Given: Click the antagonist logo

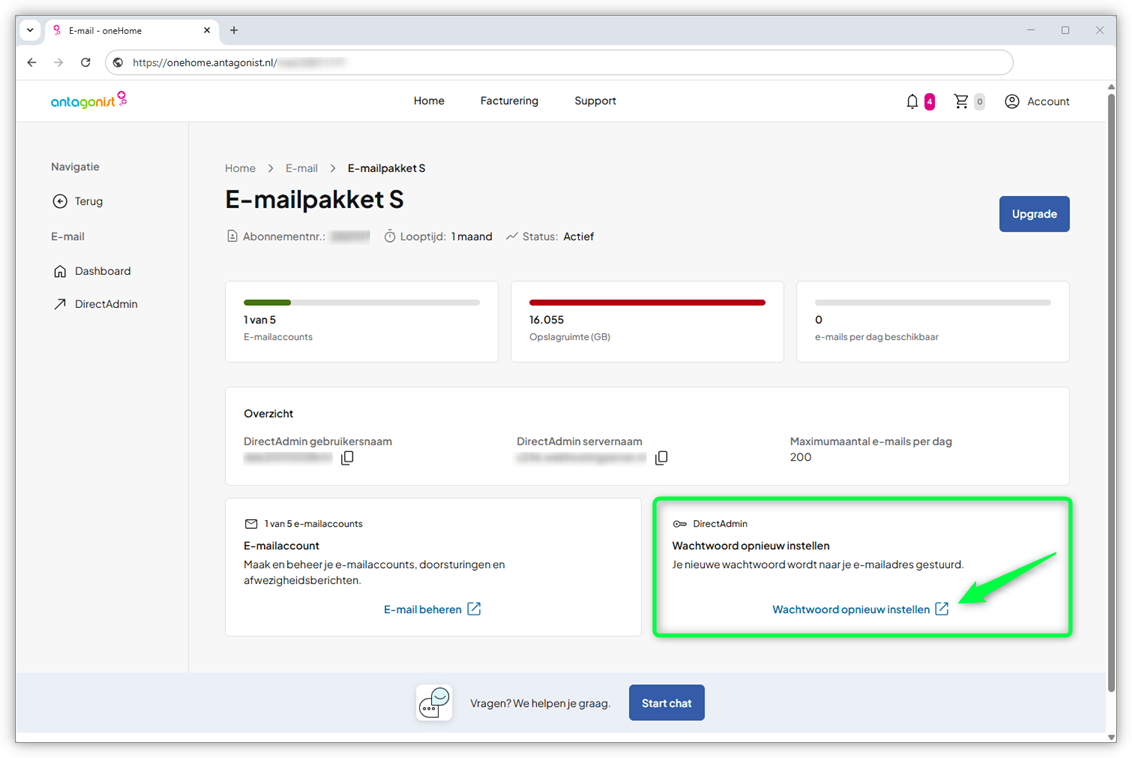Looking at the screenshot, I should [89, 100].
